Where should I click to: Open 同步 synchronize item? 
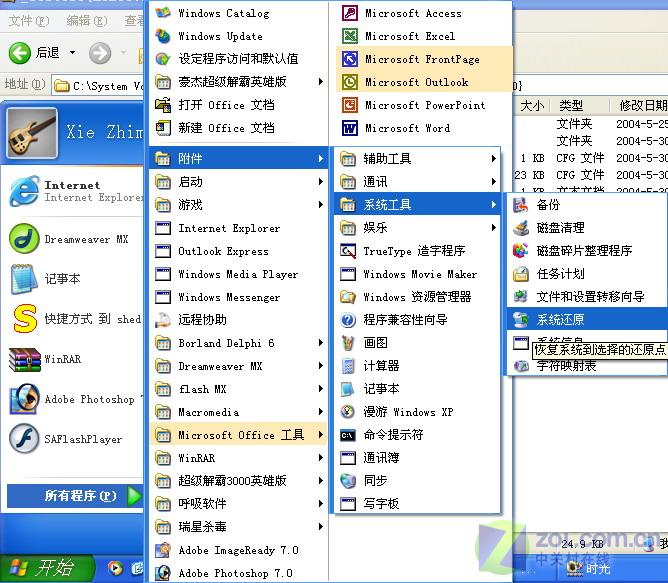tap(417, 481)
